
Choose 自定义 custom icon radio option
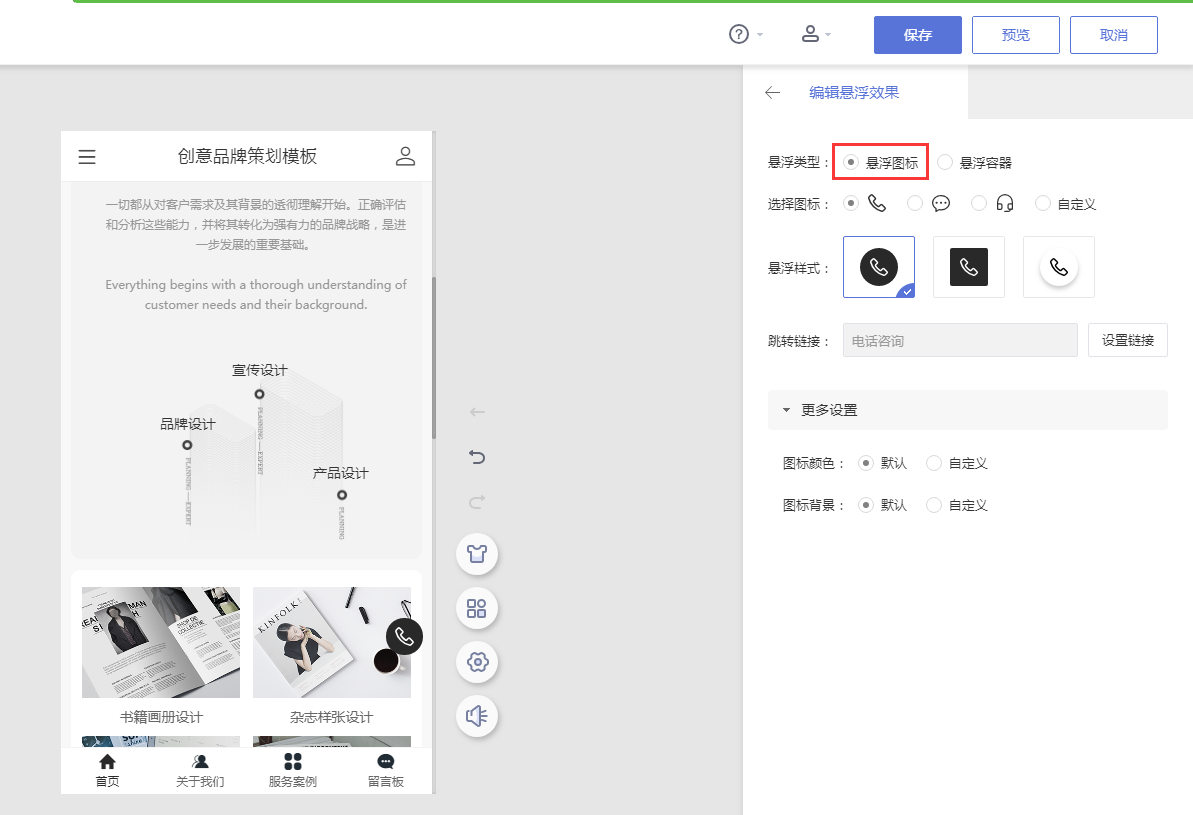tap(1043, 203)
